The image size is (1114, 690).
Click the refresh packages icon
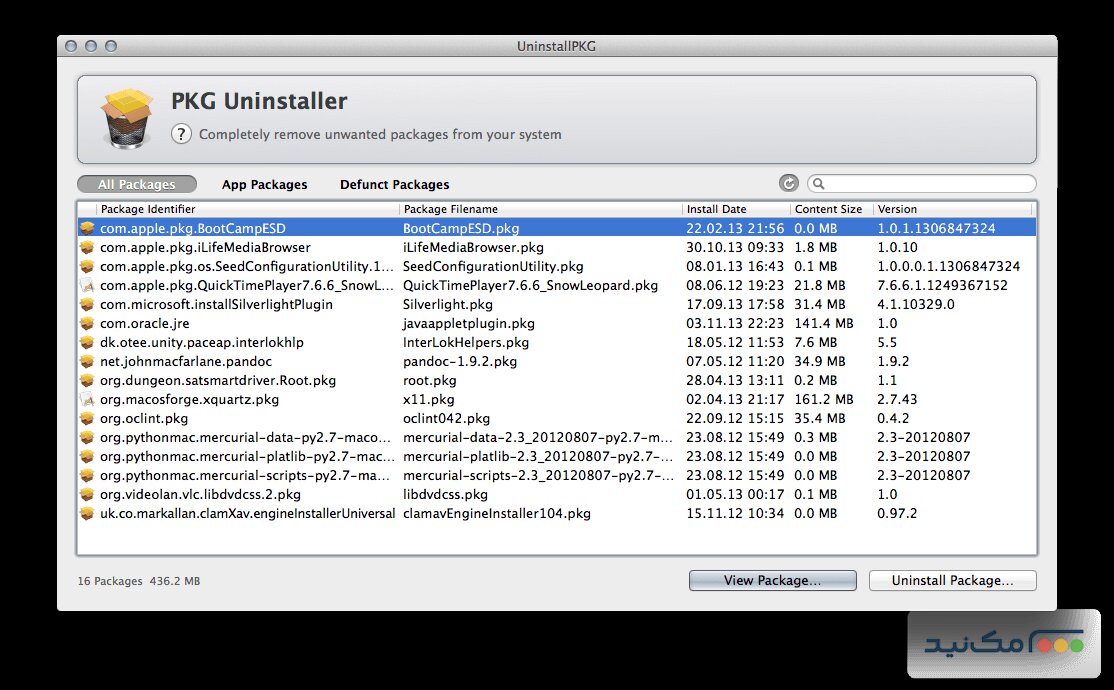pos(789,183)
